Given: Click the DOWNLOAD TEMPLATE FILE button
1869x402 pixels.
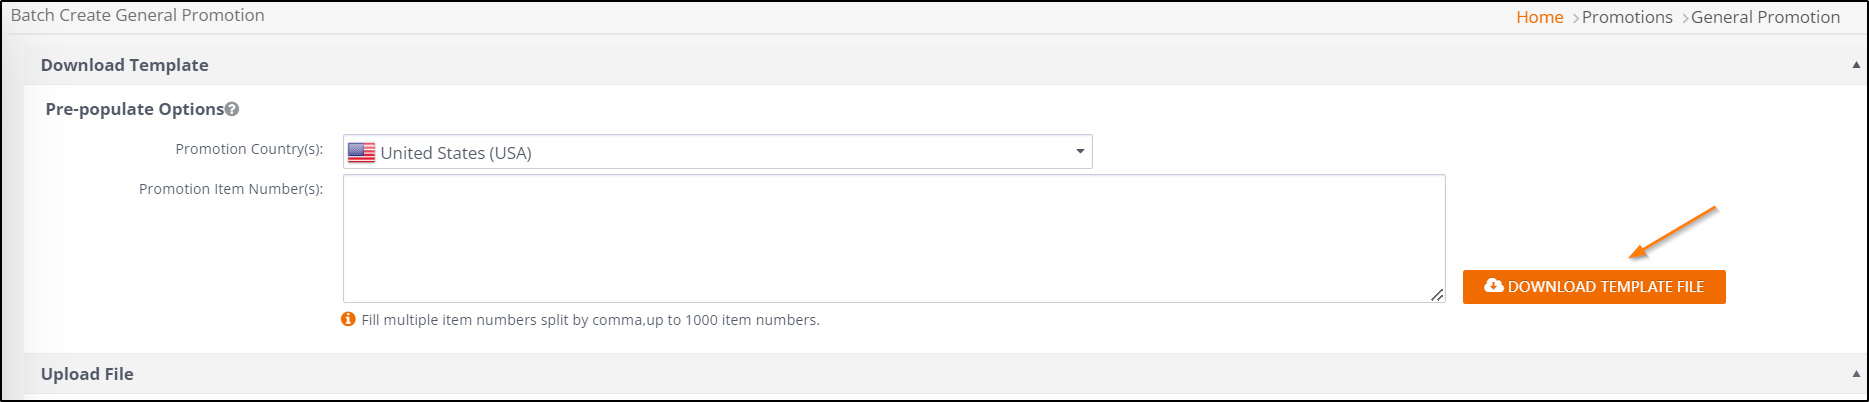Looking at the screenshot, I should 1594,287.
